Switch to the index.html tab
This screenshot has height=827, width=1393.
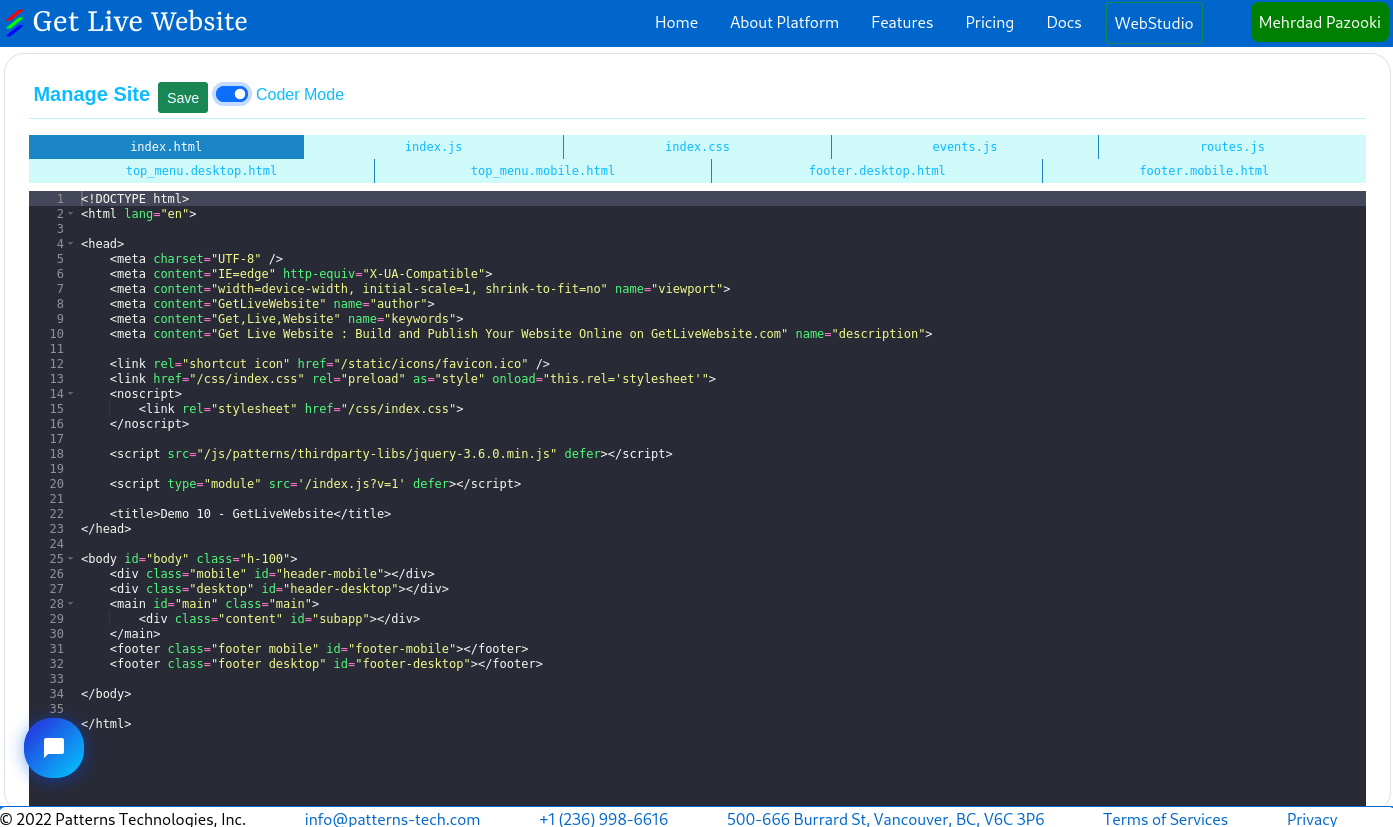[x=166, y=147]
